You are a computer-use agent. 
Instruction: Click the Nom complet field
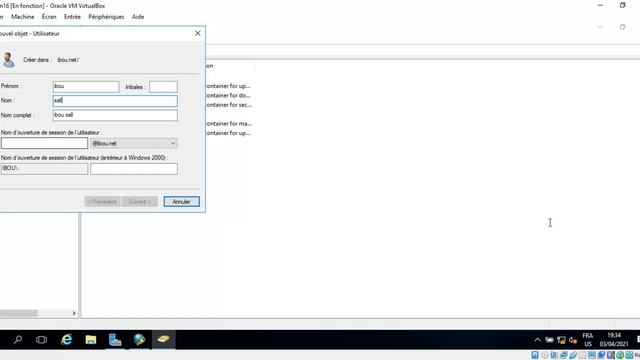115,115
